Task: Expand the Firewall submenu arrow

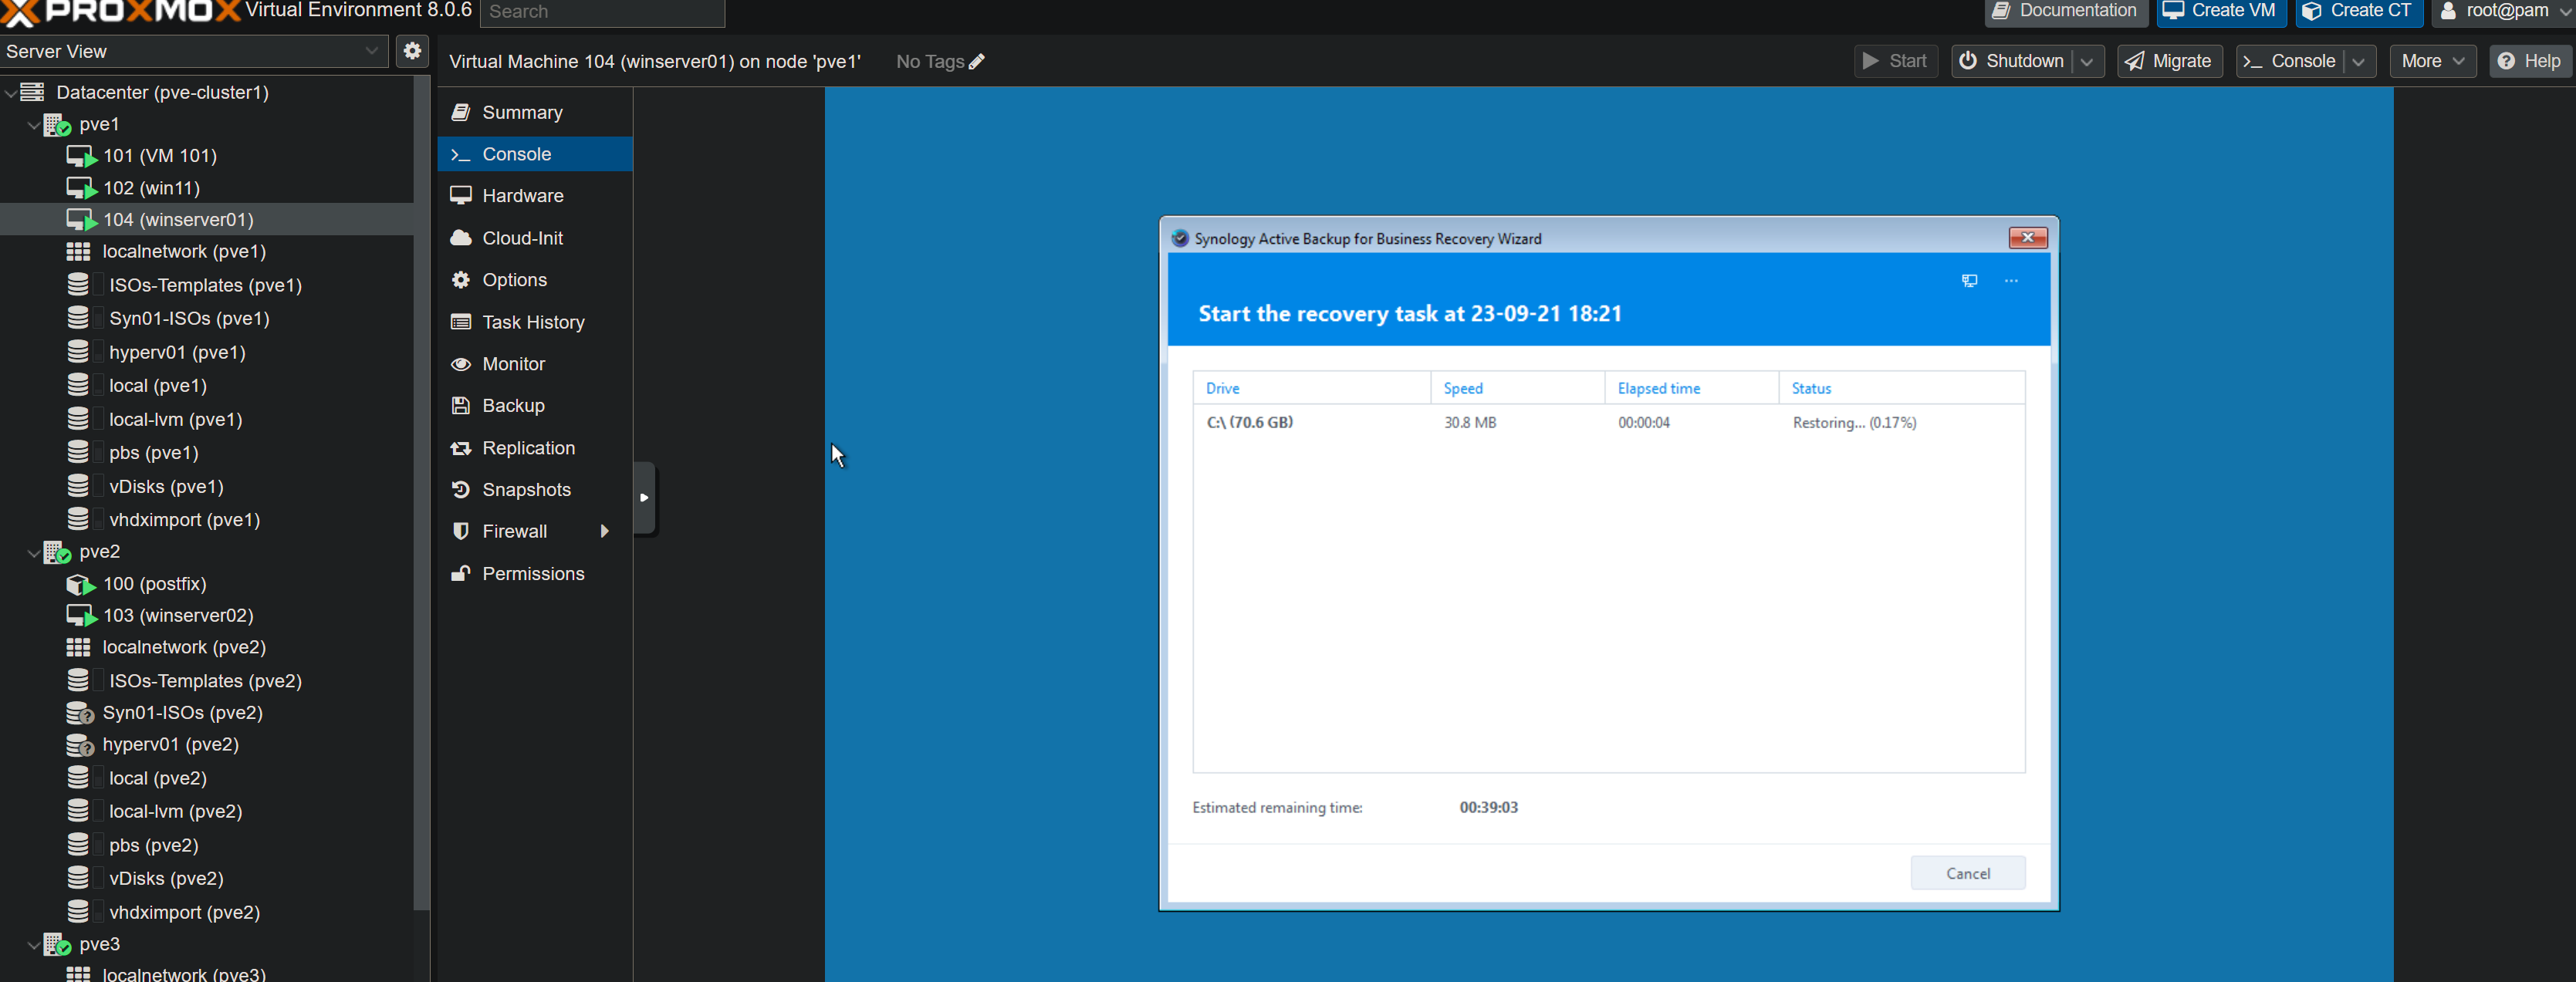Action: point(604,531)
